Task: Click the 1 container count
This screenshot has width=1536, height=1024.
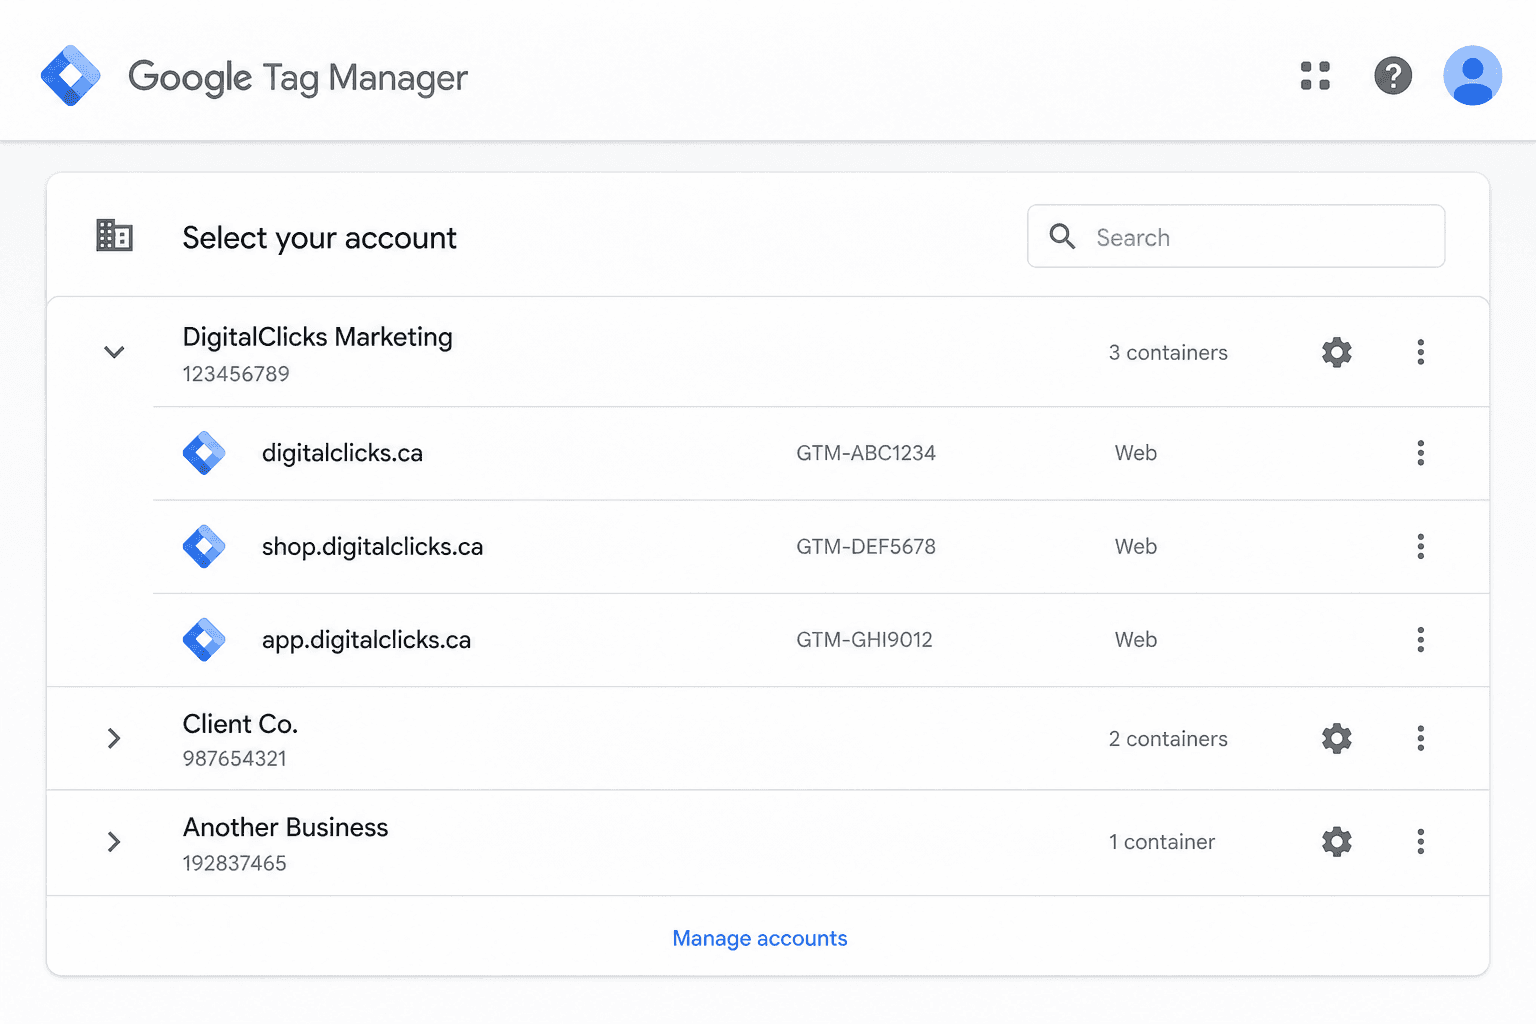Action: pyautogui.click(x=1162, y=842)
